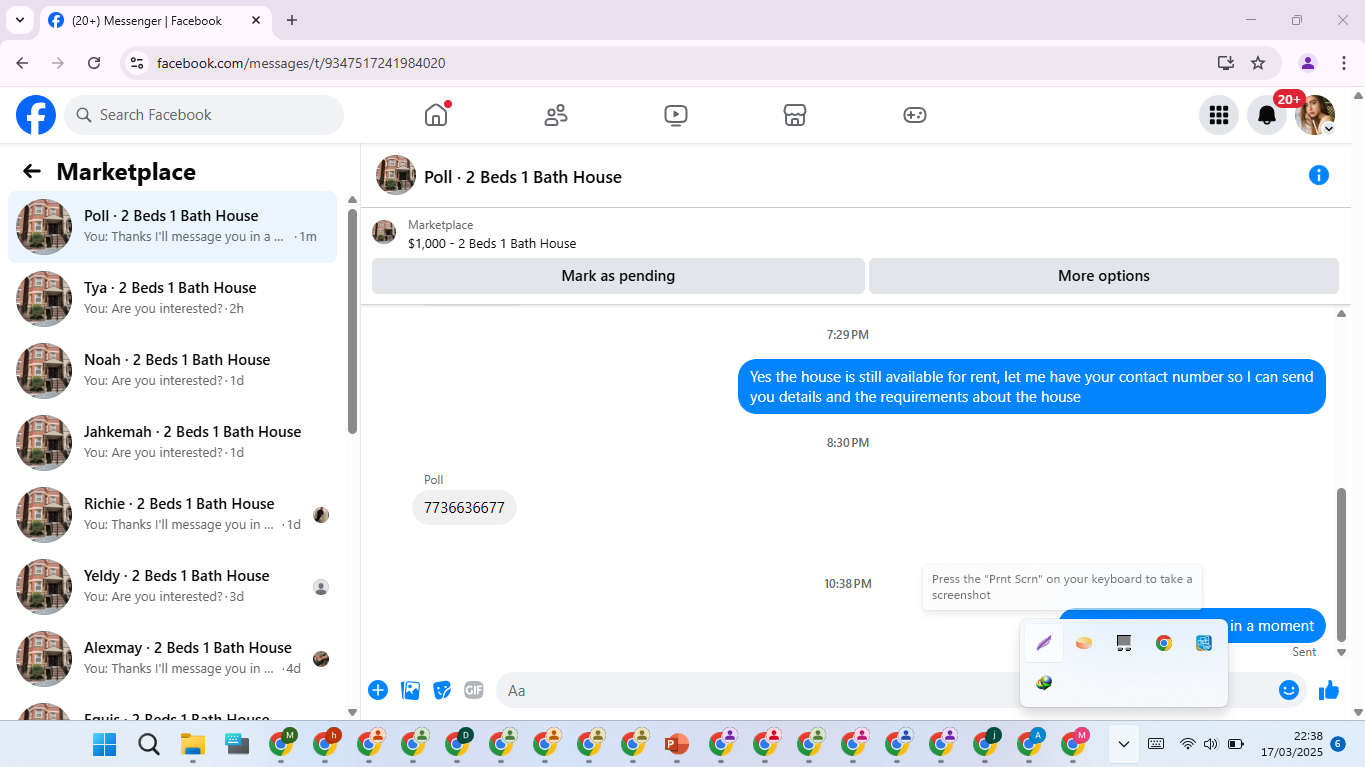Open the touch keyboard tray icon

coord(1156,744)
